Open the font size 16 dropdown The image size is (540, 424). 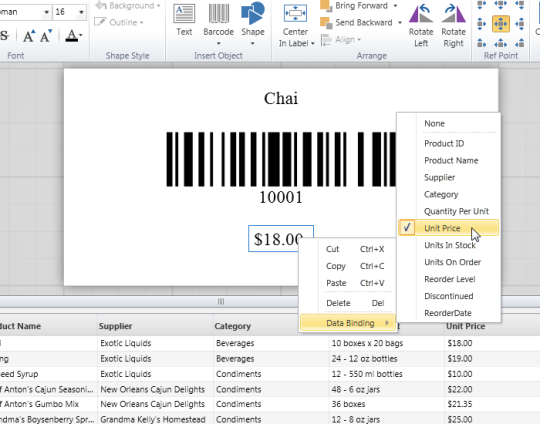(x=81, y=12)
